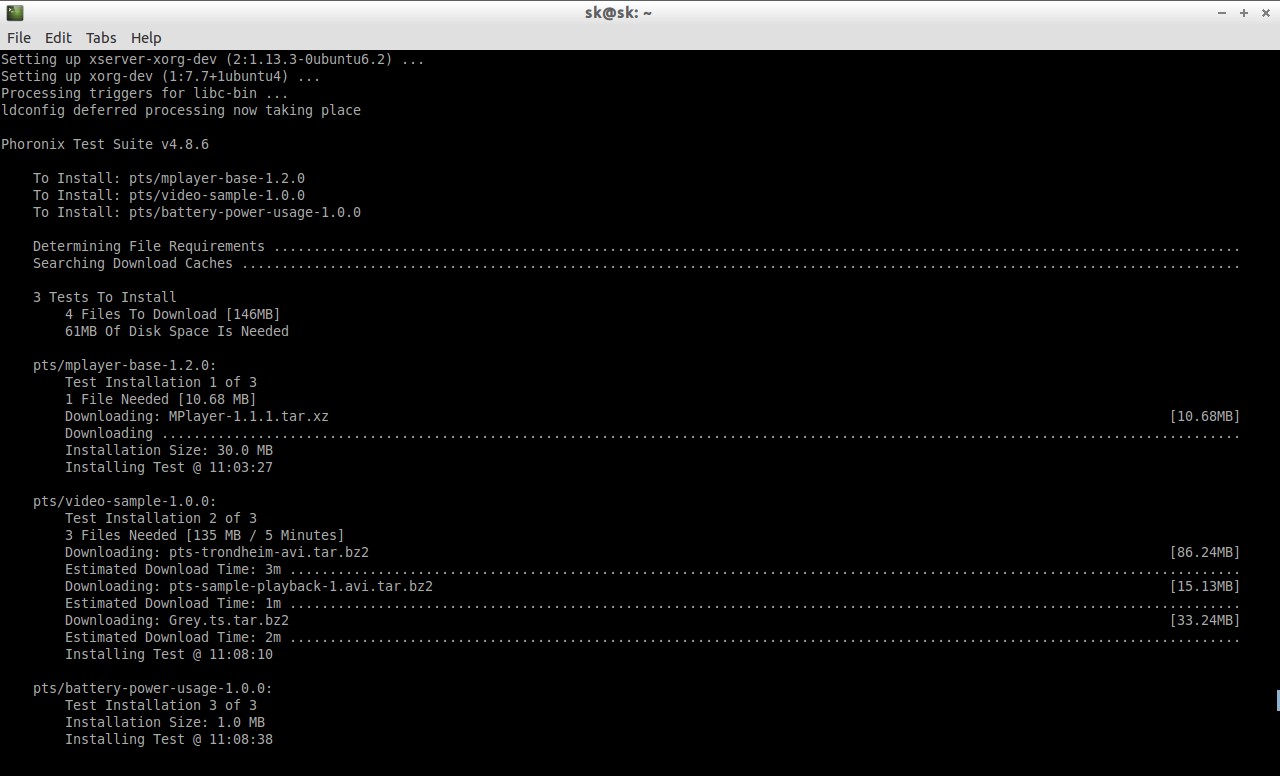
Task: Click 'Downloading: pts-trondheim-avi.tar.bz2' line
Action: [217, 552]
